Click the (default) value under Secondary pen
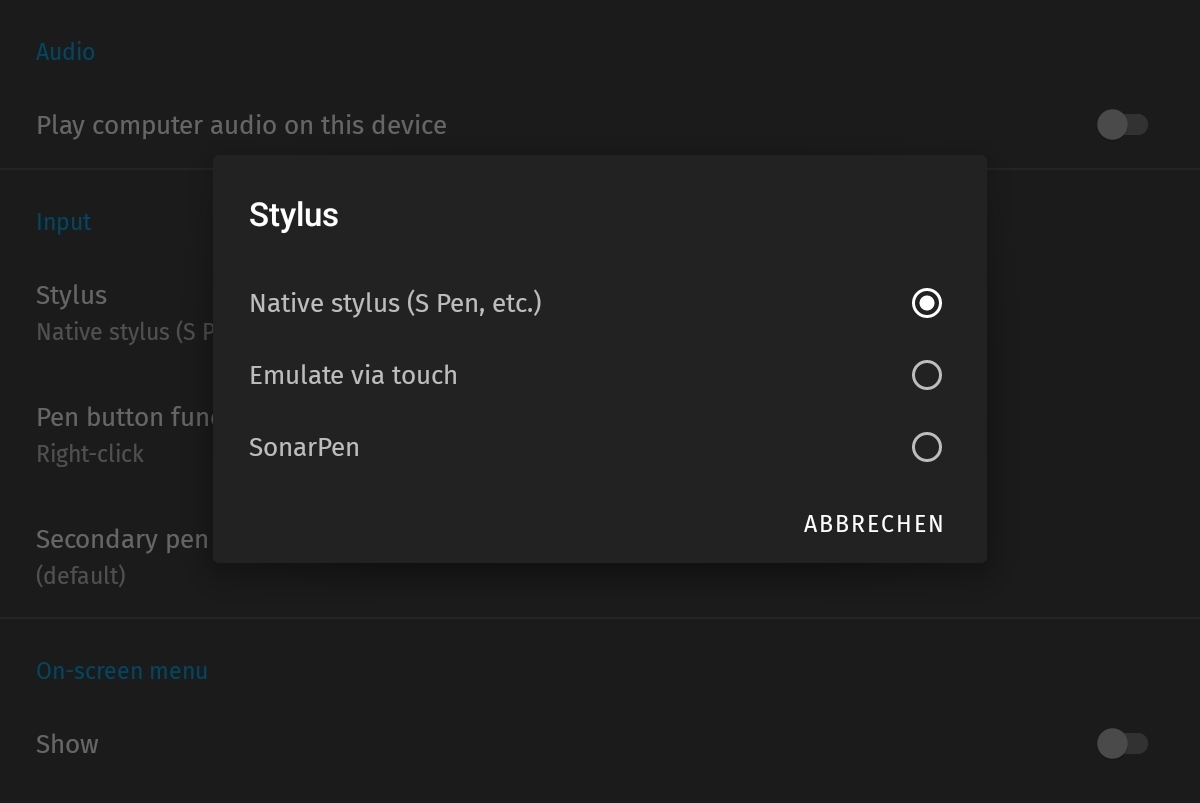Viewport: 1200px width, 803px height. click(x=72, y=576)
